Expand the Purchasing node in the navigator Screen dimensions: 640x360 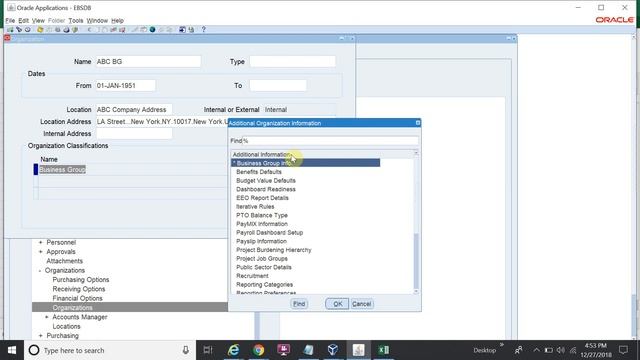click(x=40, y=336)
